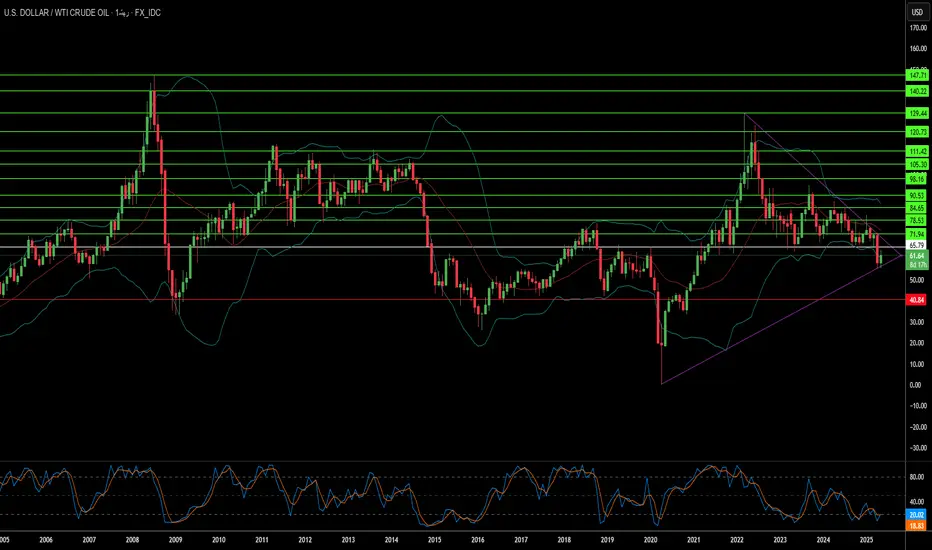This screenshot has width=932, height=550.
Task: Click the 84.65 green level tag
Action: tap(918, 208)
